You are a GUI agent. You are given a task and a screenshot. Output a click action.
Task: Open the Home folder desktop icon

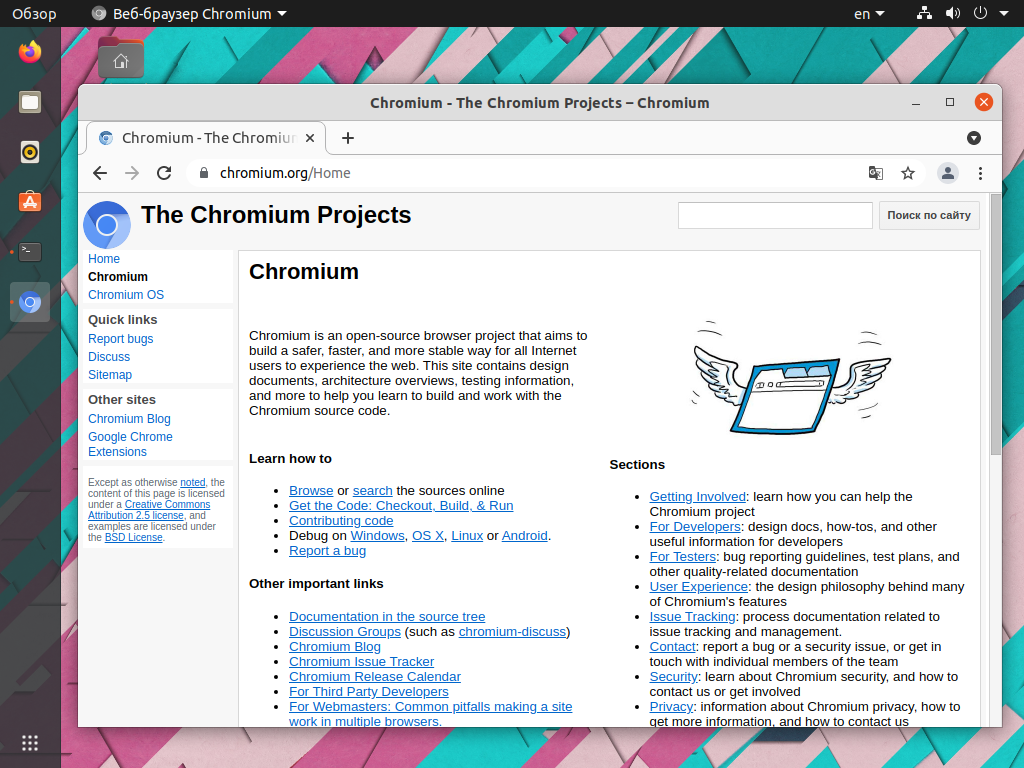(x=121, y=58)
